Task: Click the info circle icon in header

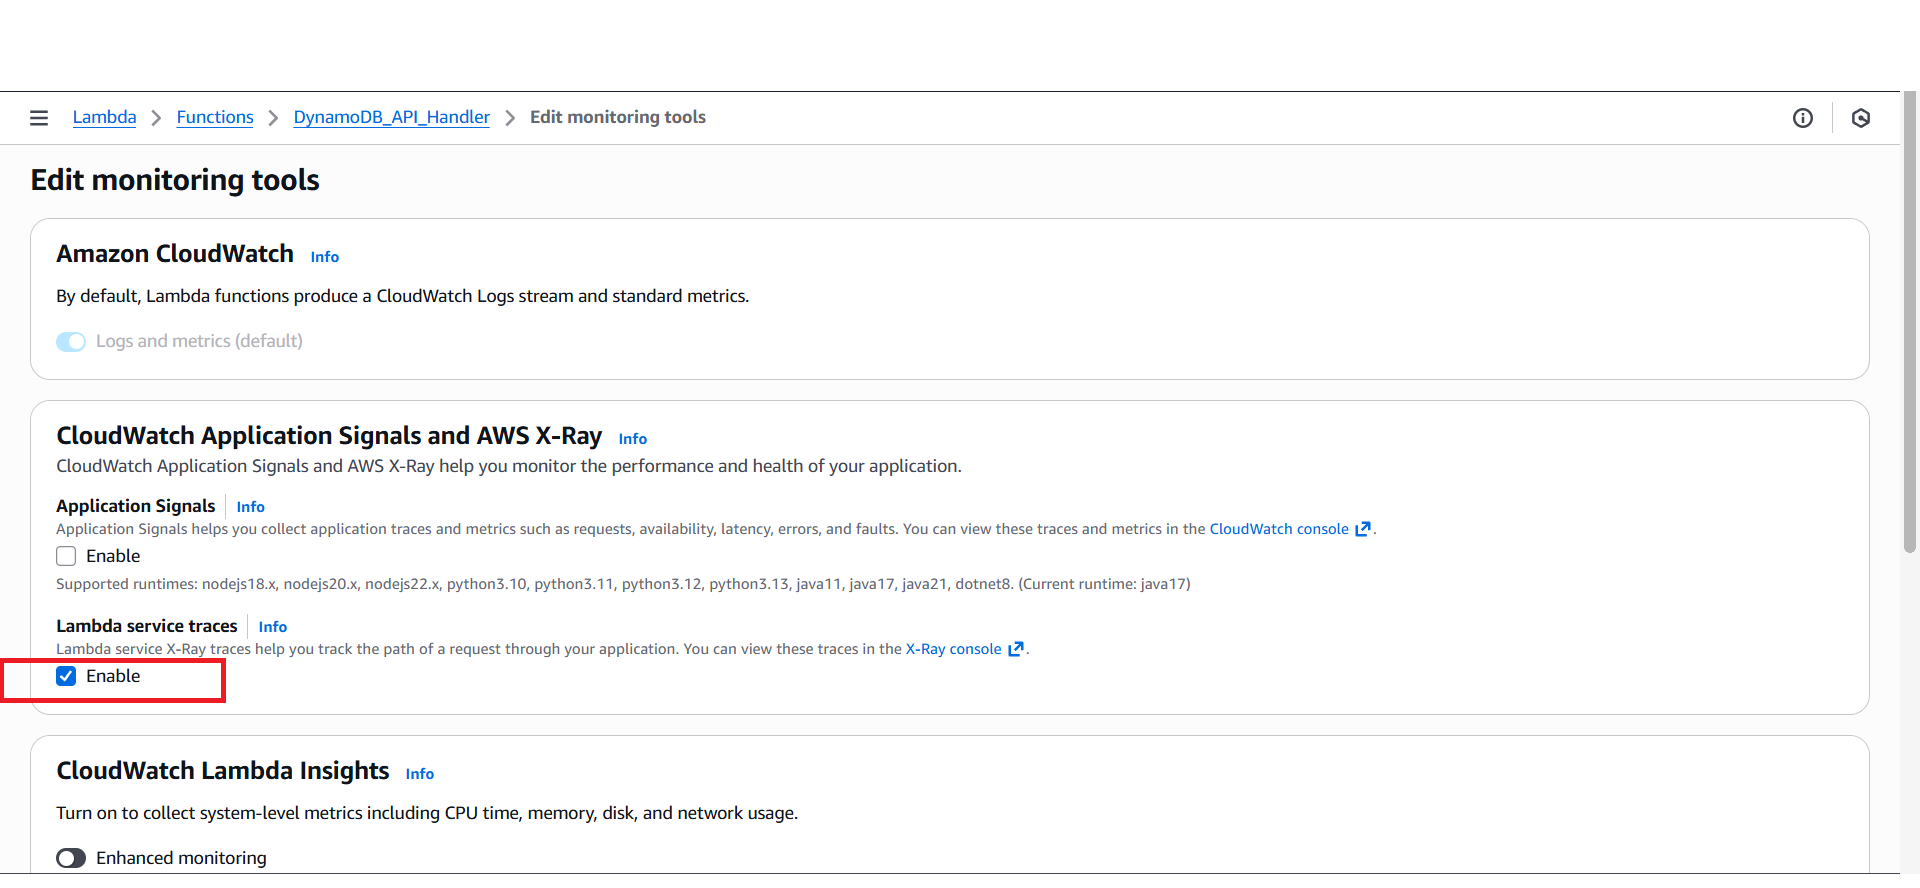Action: pos(1802,118)
